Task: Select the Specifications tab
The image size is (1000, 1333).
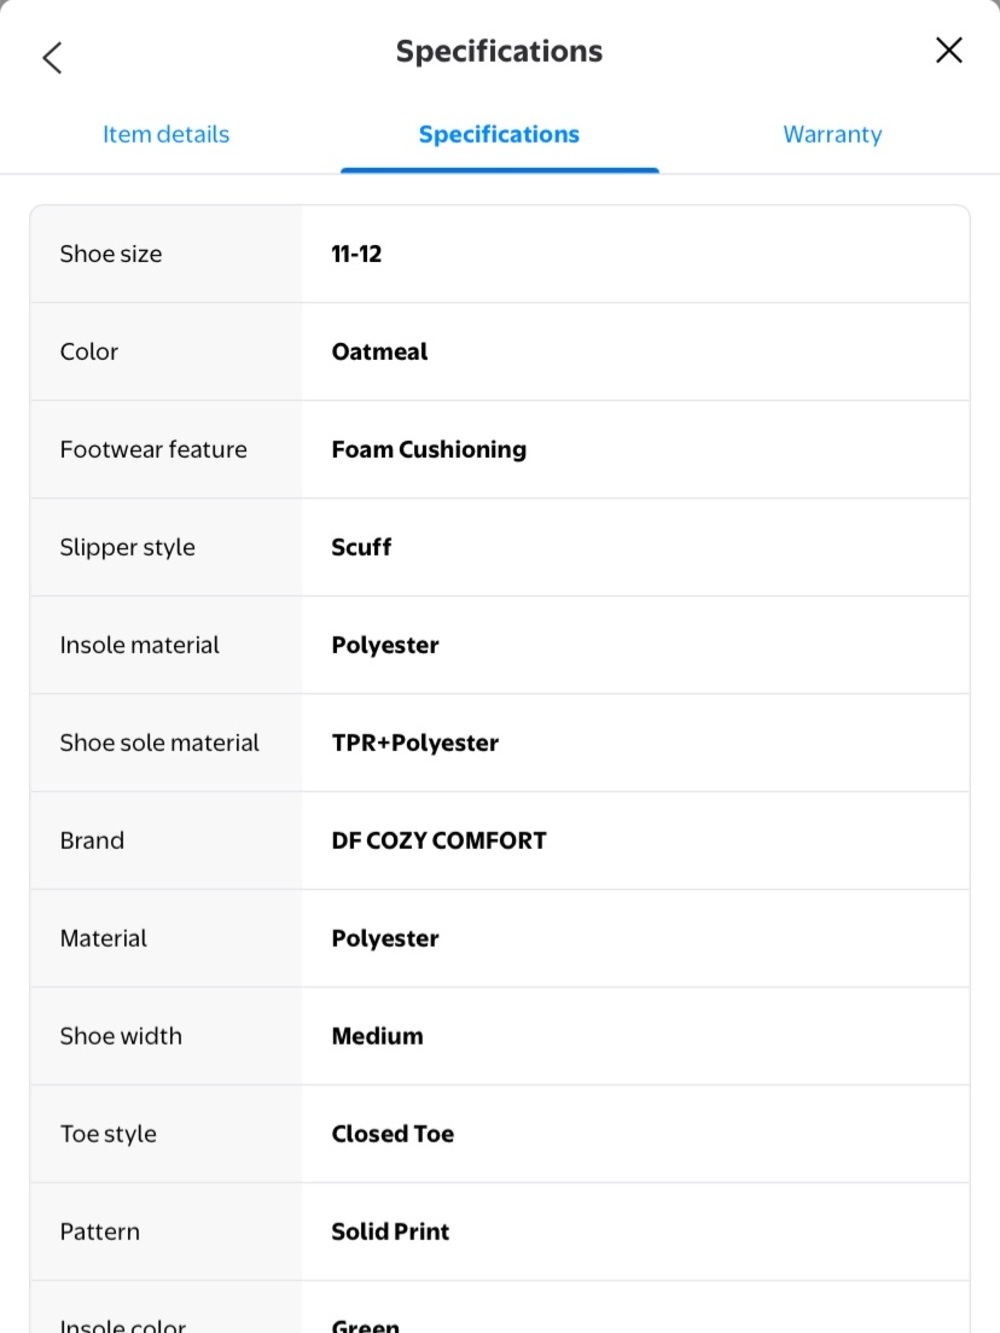Action: (499, 134)
